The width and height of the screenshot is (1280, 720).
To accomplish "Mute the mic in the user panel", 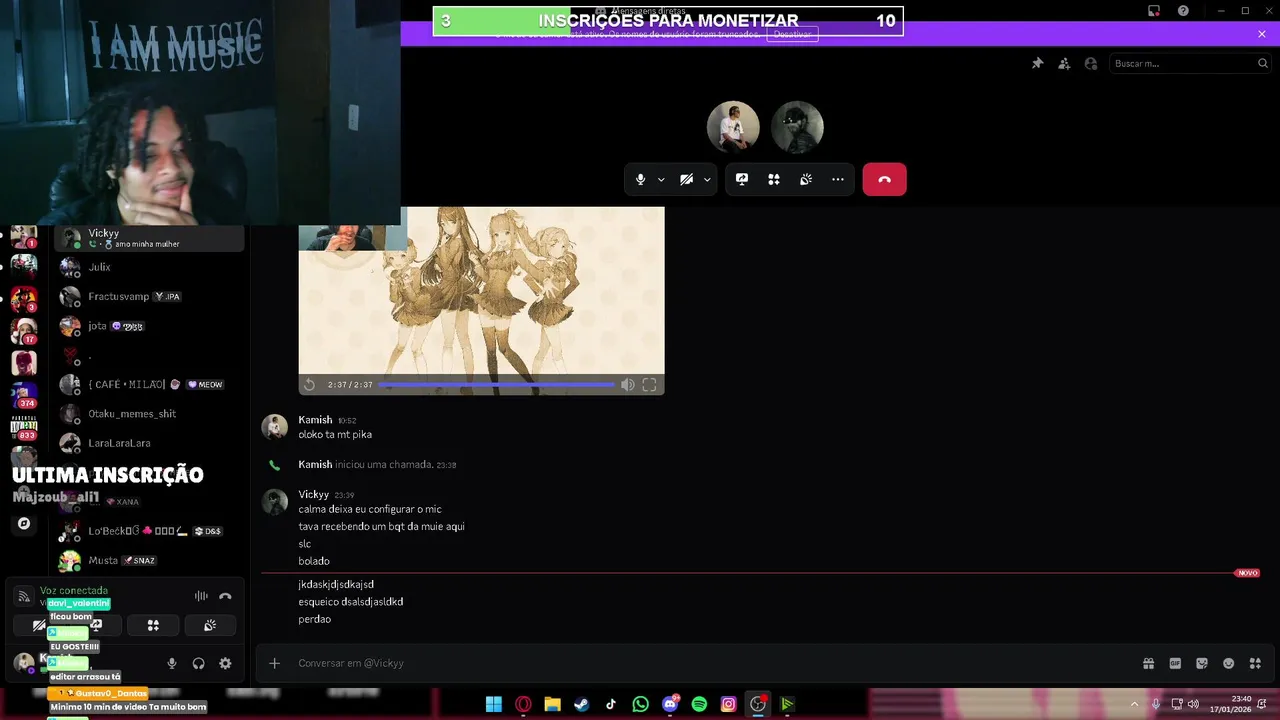I will click(x=172, y=663).
